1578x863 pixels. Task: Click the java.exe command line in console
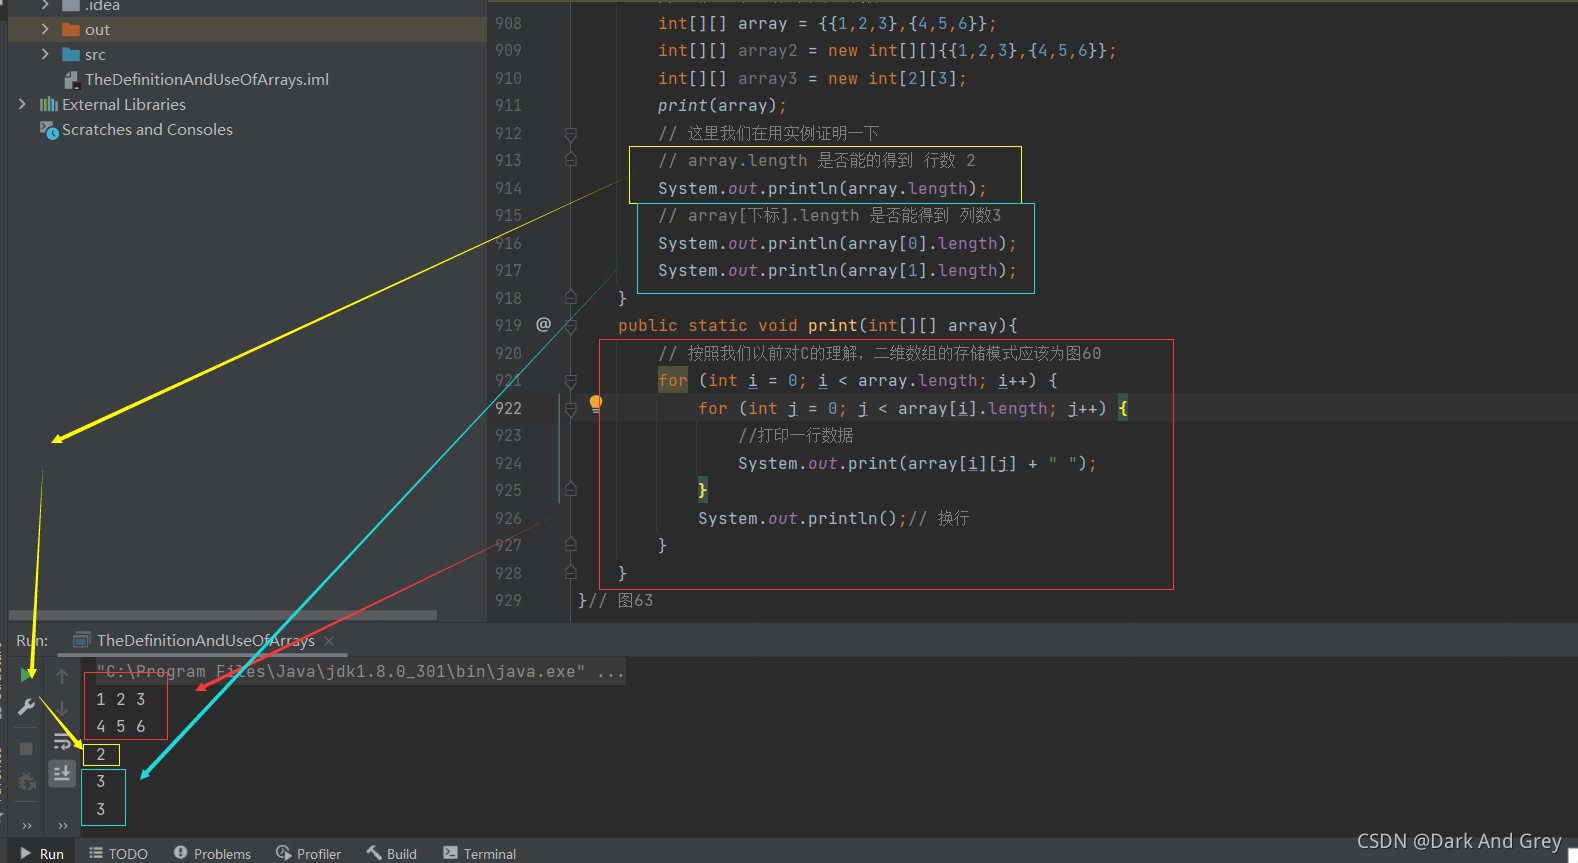[x=360, y=672]
